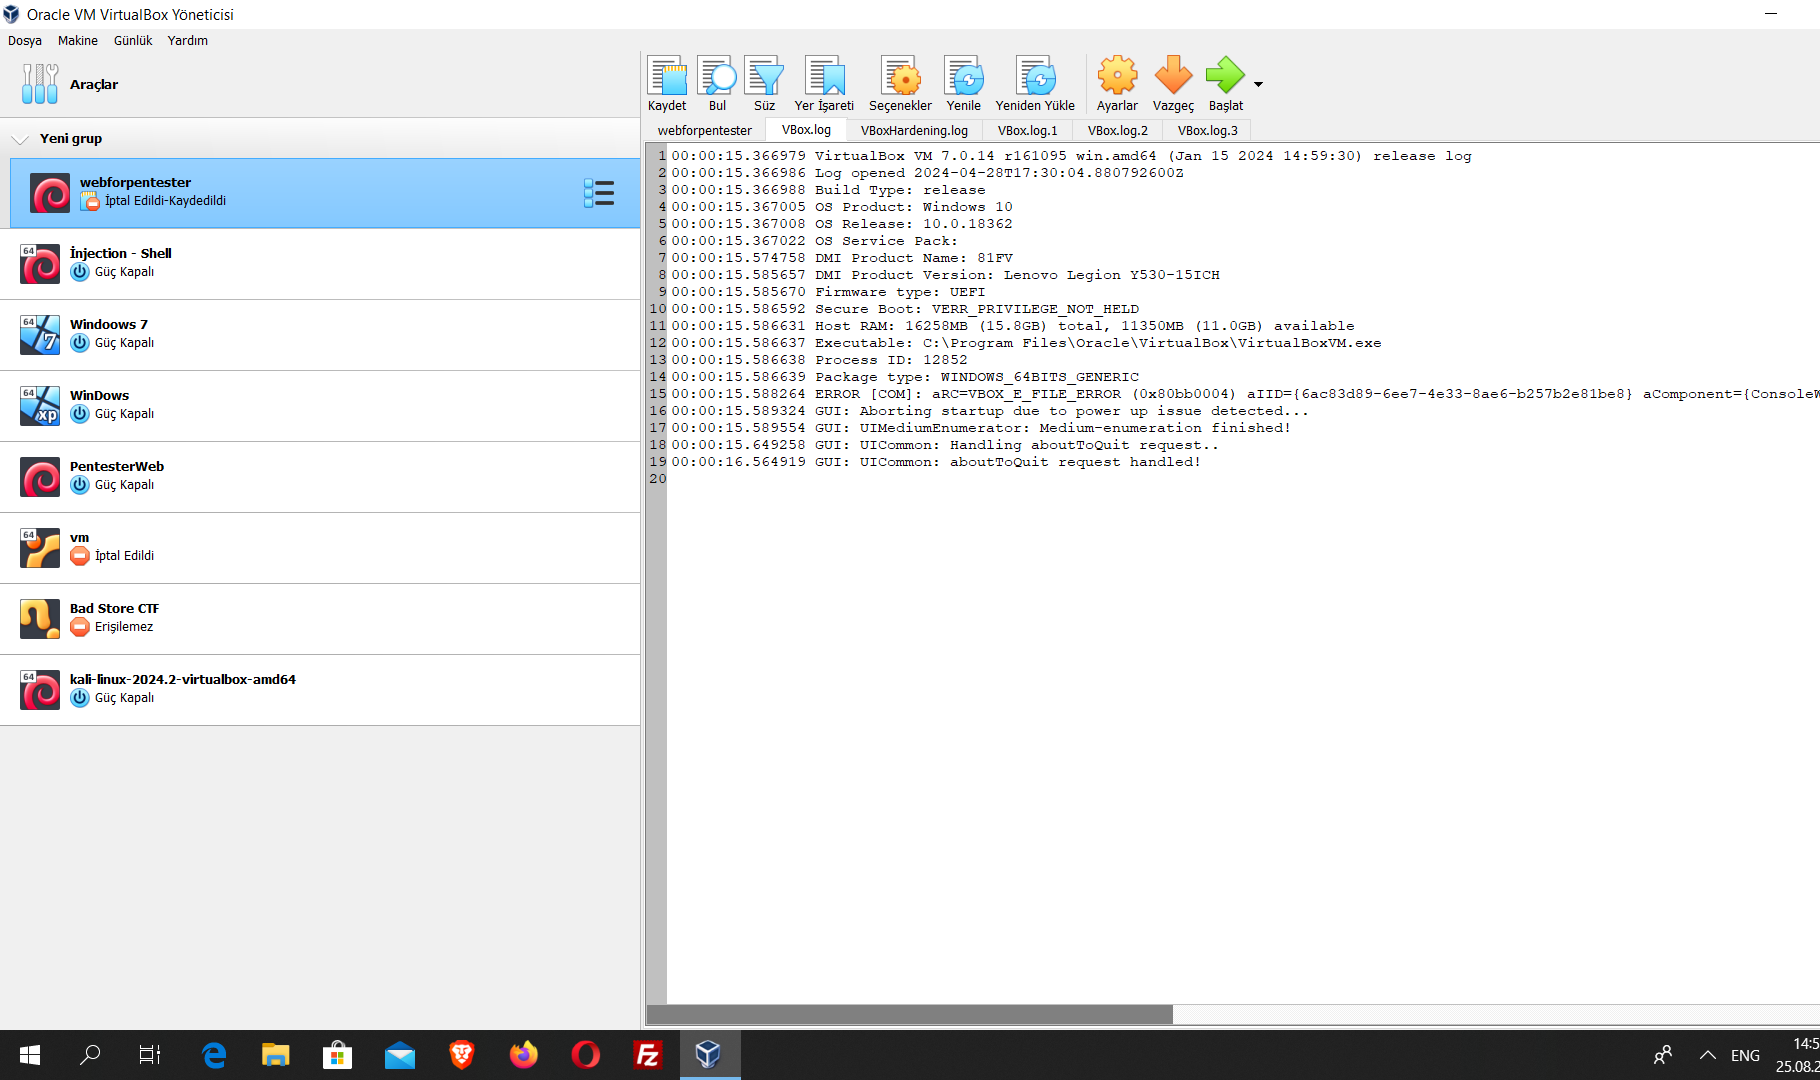1820x1080 pixels.
Task: Switch to the VBoxHardening.log tab
Action: (914, 130)
